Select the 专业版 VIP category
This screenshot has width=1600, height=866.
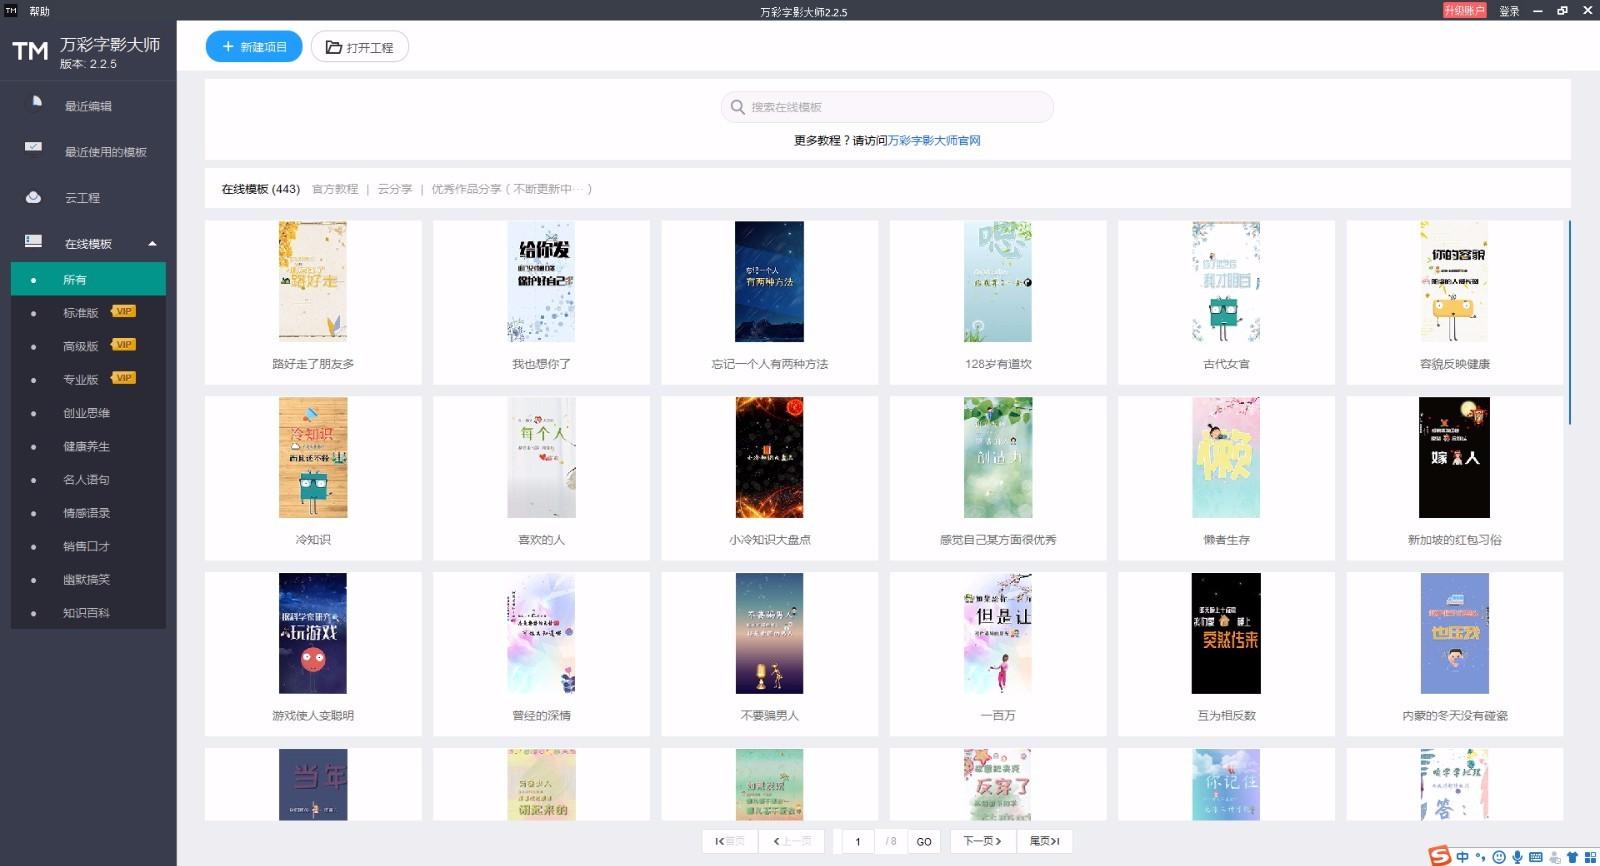[88, 379]
